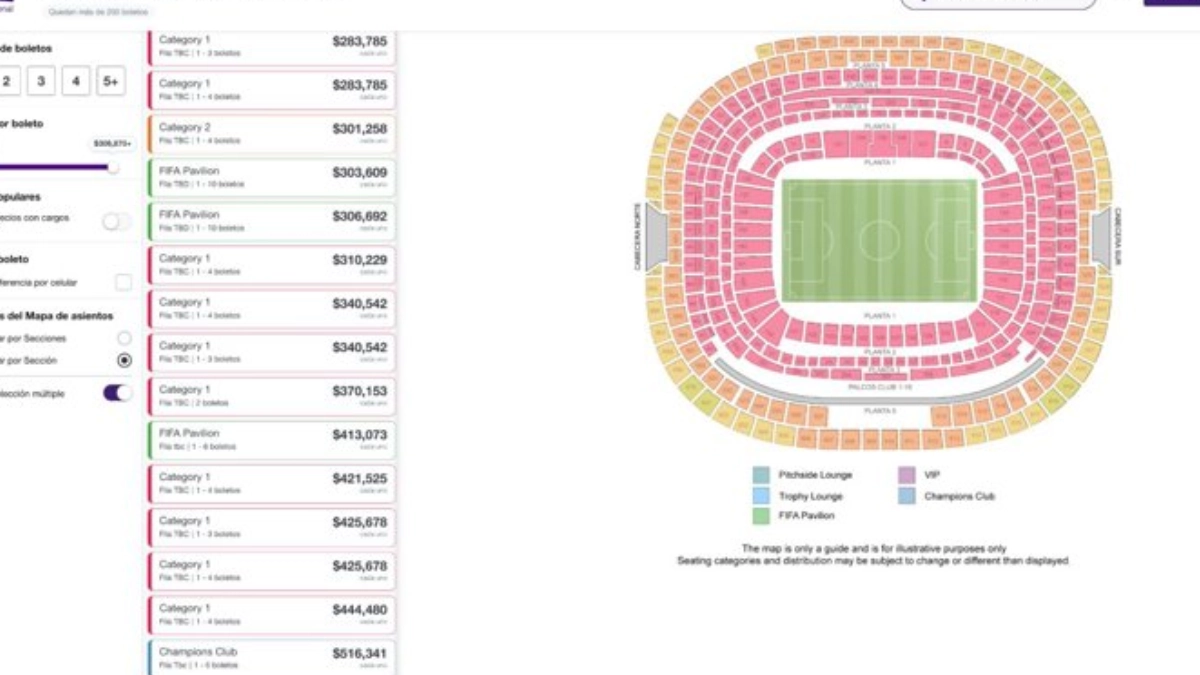Click the gray Cabecera Norte block on map
The image size is (1200, 675).
pyautogui.click(x=656, y=238)
